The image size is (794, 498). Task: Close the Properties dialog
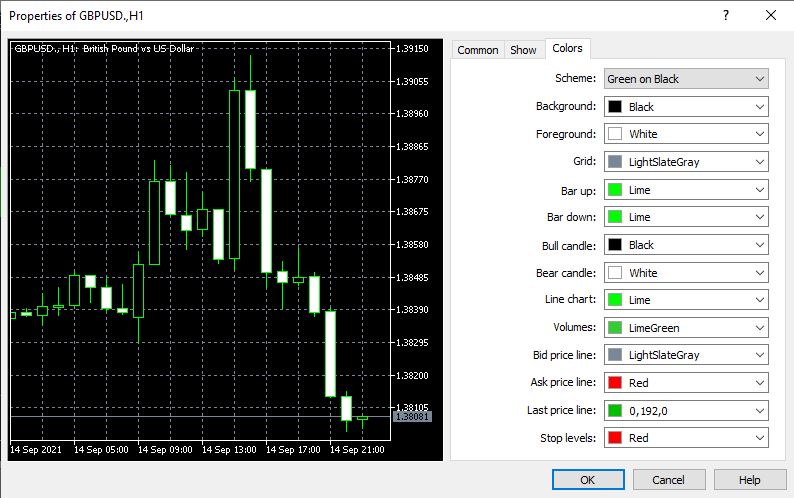coord(771,15)
